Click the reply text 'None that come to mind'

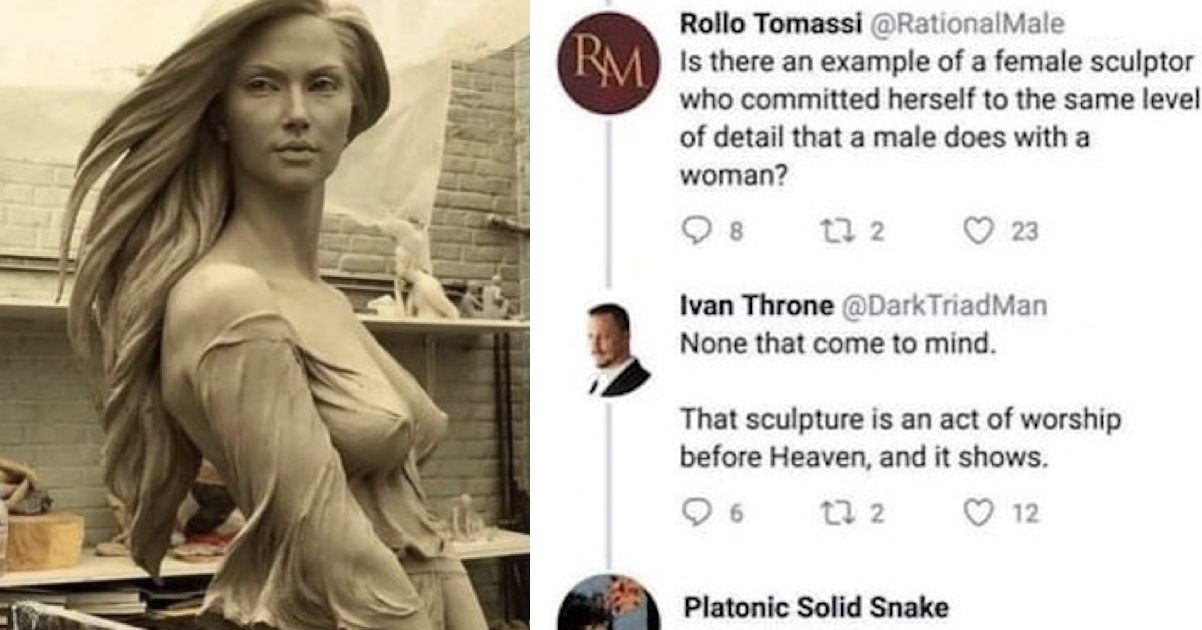838,343
